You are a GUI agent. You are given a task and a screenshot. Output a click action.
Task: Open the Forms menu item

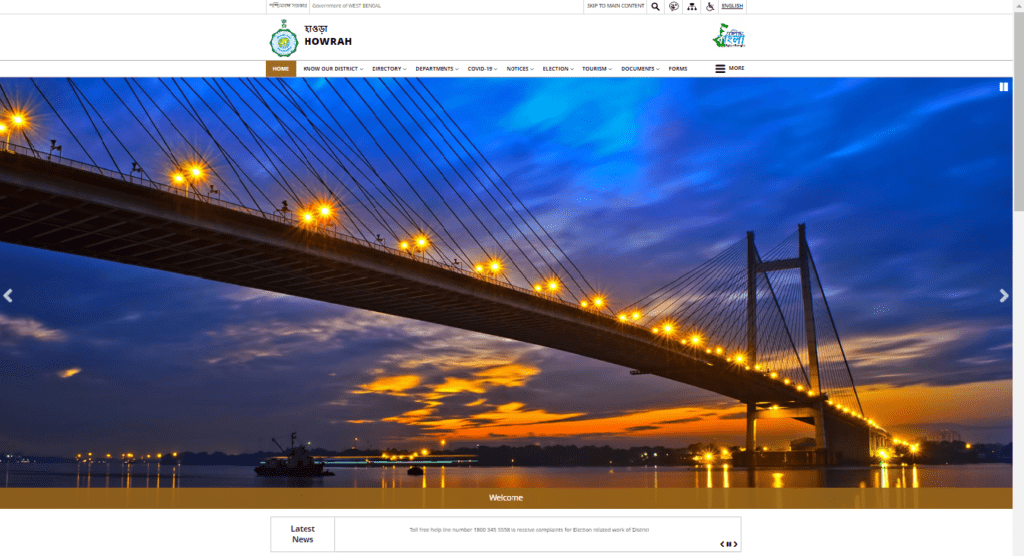coord(678,69)
